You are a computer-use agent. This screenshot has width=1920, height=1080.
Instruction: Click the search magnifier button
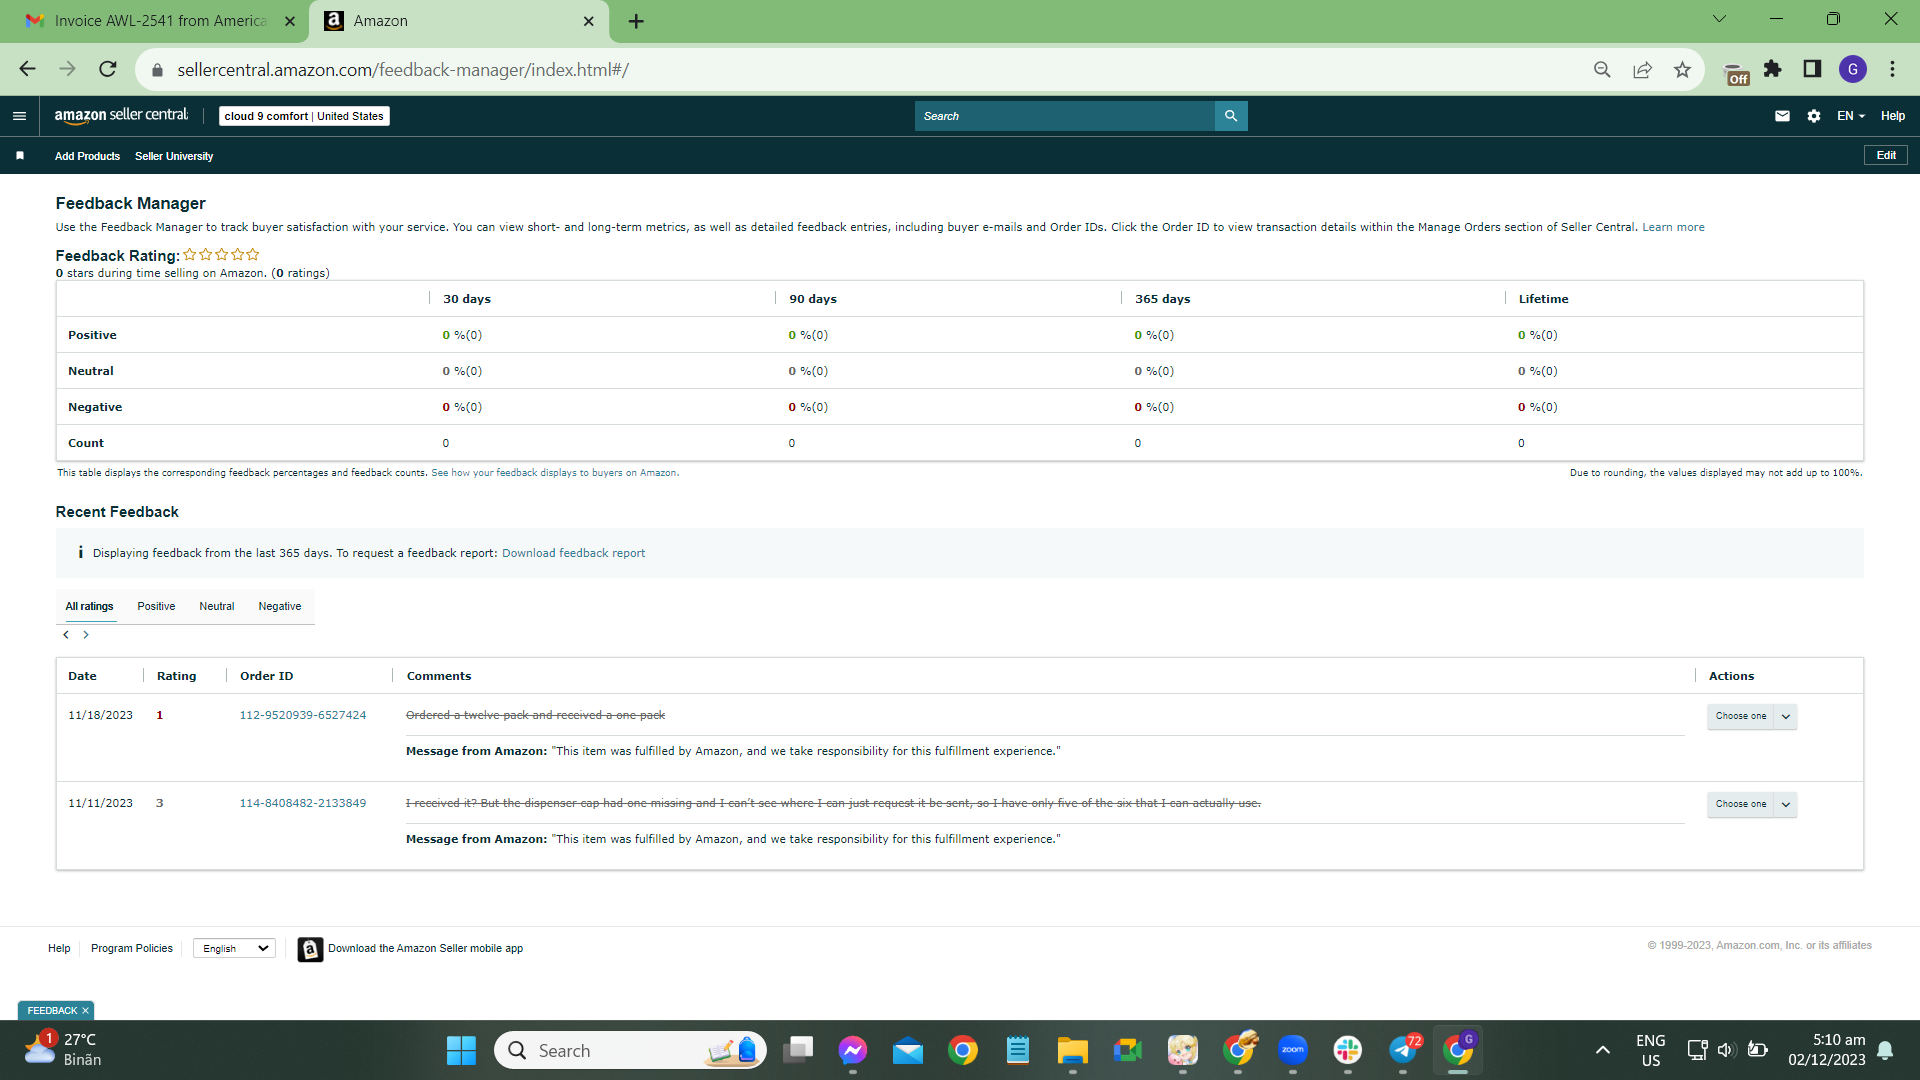pyautogui.click(x=1231, y=116)
